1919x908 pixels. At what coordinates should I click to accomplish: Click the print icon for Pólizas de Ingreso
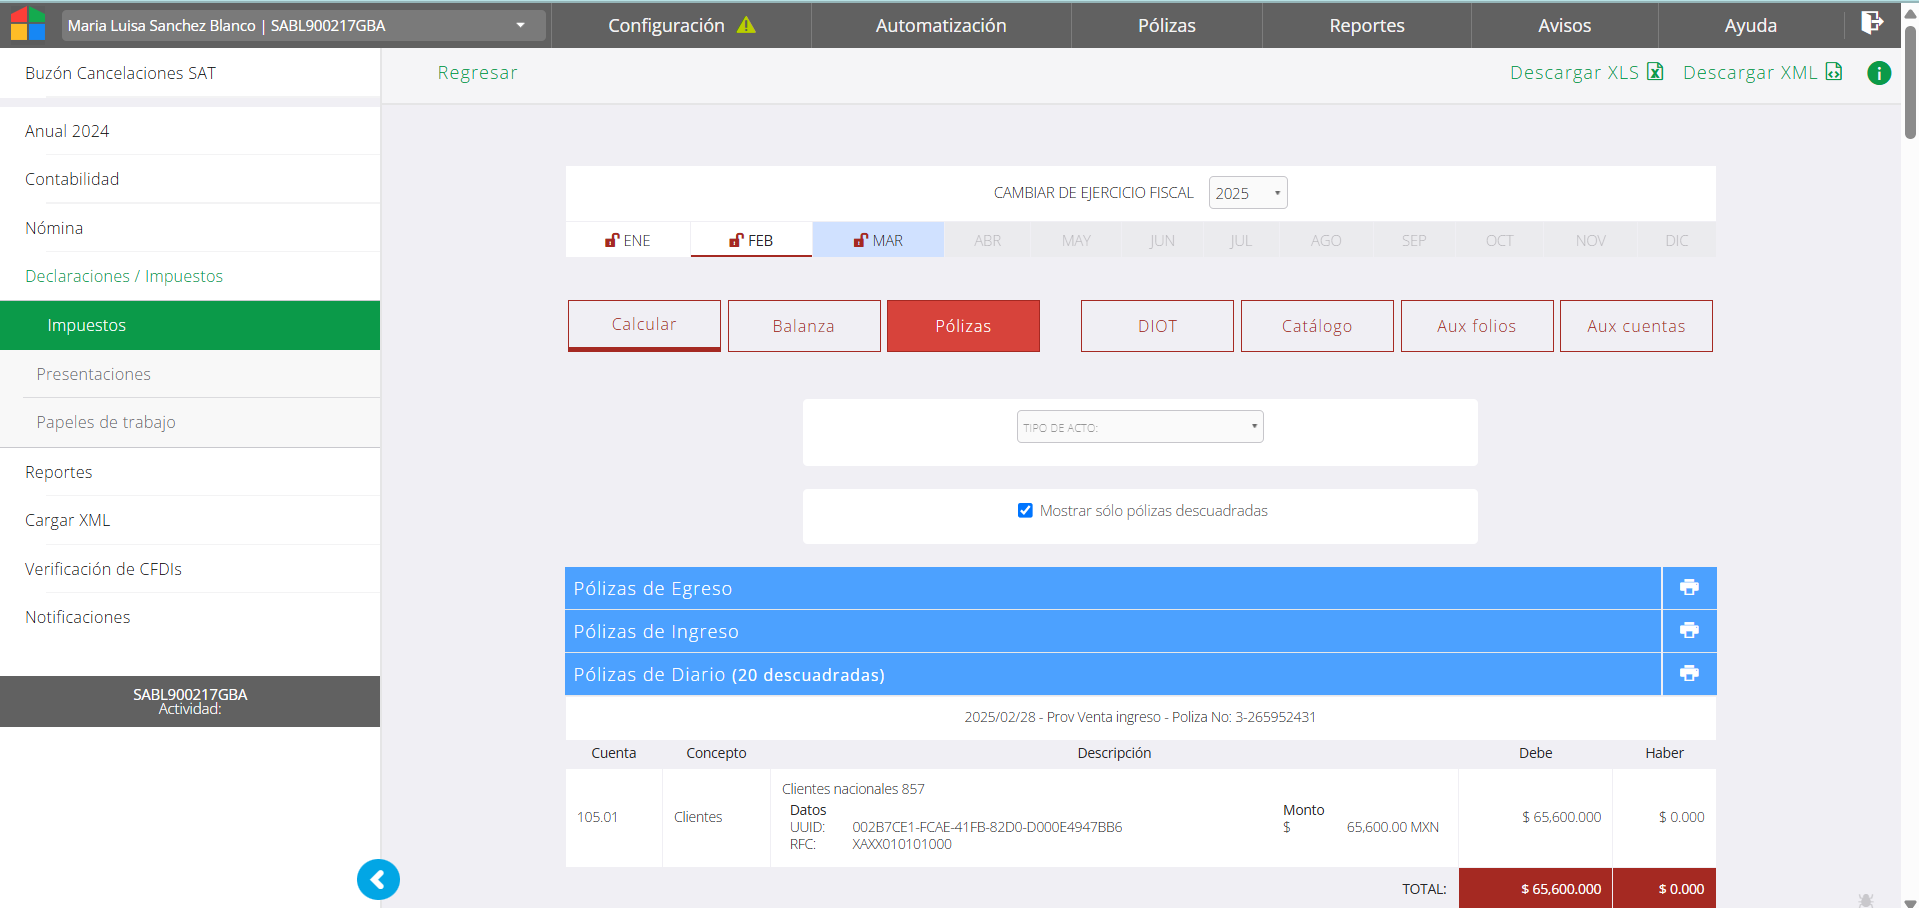(x=1689, y=631)
